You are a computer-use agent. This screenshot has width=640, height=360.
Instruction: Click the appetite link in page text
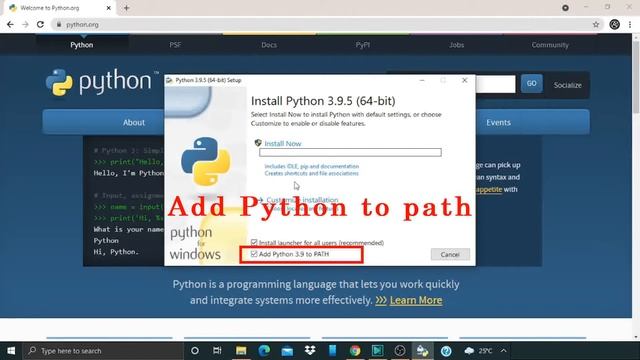click(489, 189)
